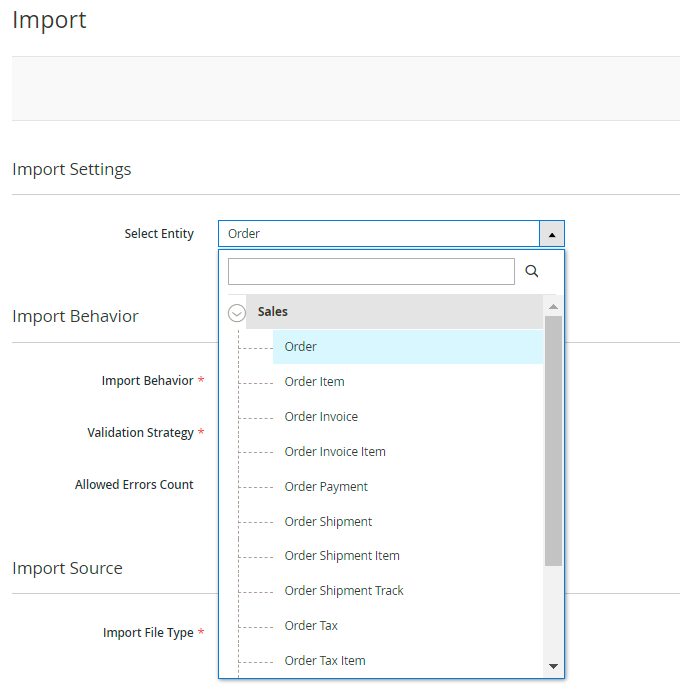Close the Select Entity dropdown arrow
The height and width of the screenshot is (700, 680).
[x=552, y=234]
